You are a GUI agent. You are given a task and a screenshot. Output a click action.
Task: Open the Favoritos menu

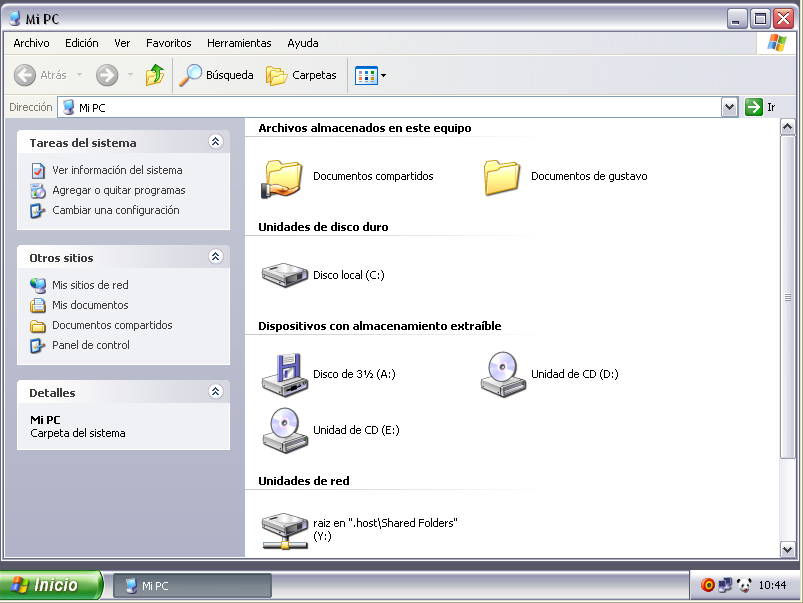coord(168,43)
